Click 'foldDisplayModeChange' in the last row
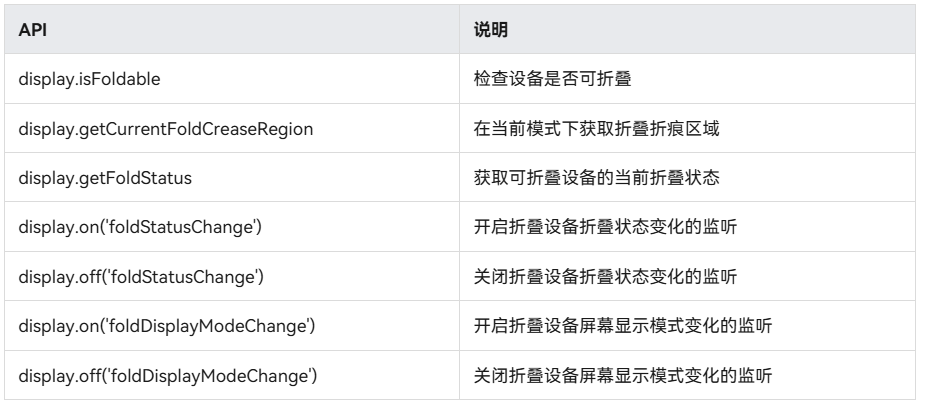 coord(208,376)
